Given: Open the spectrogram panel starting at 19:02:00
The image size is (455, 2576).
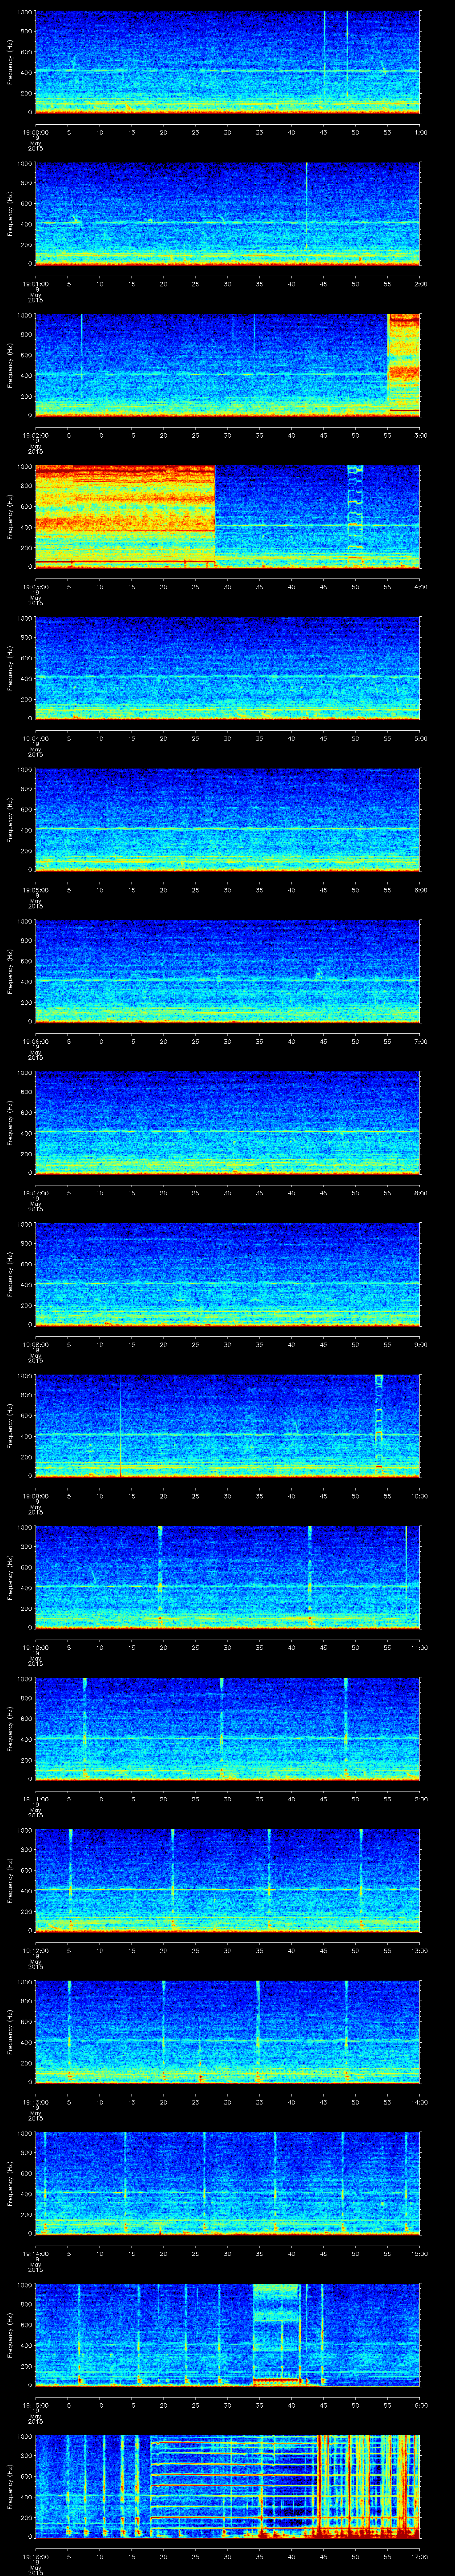Looking at the screenshot, I should (227, 365).
